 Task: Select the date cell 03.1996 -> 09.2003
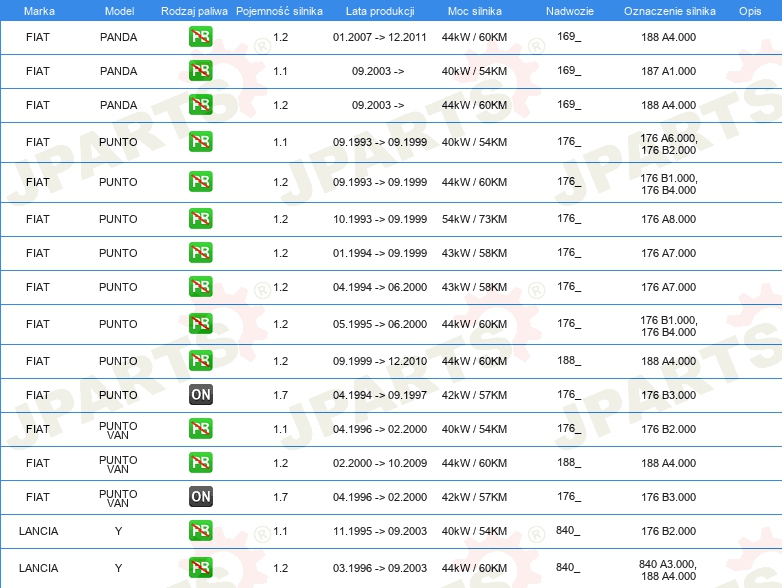point(380,568)
